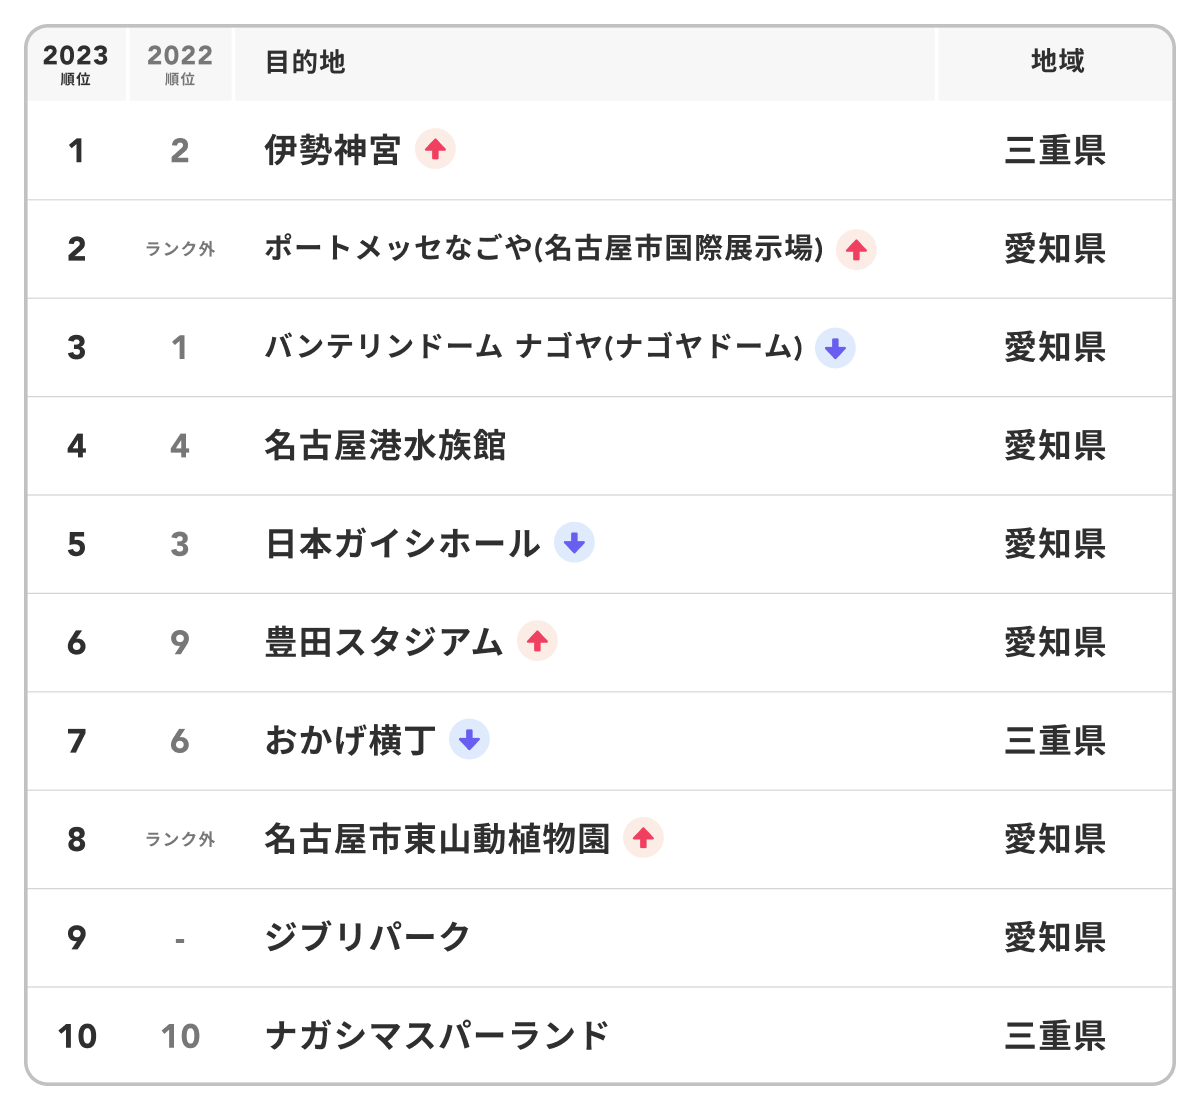Click the 日本ガイシホール destination text
The width and height of the screenshot is (1200, 1110).
(402, 544)
